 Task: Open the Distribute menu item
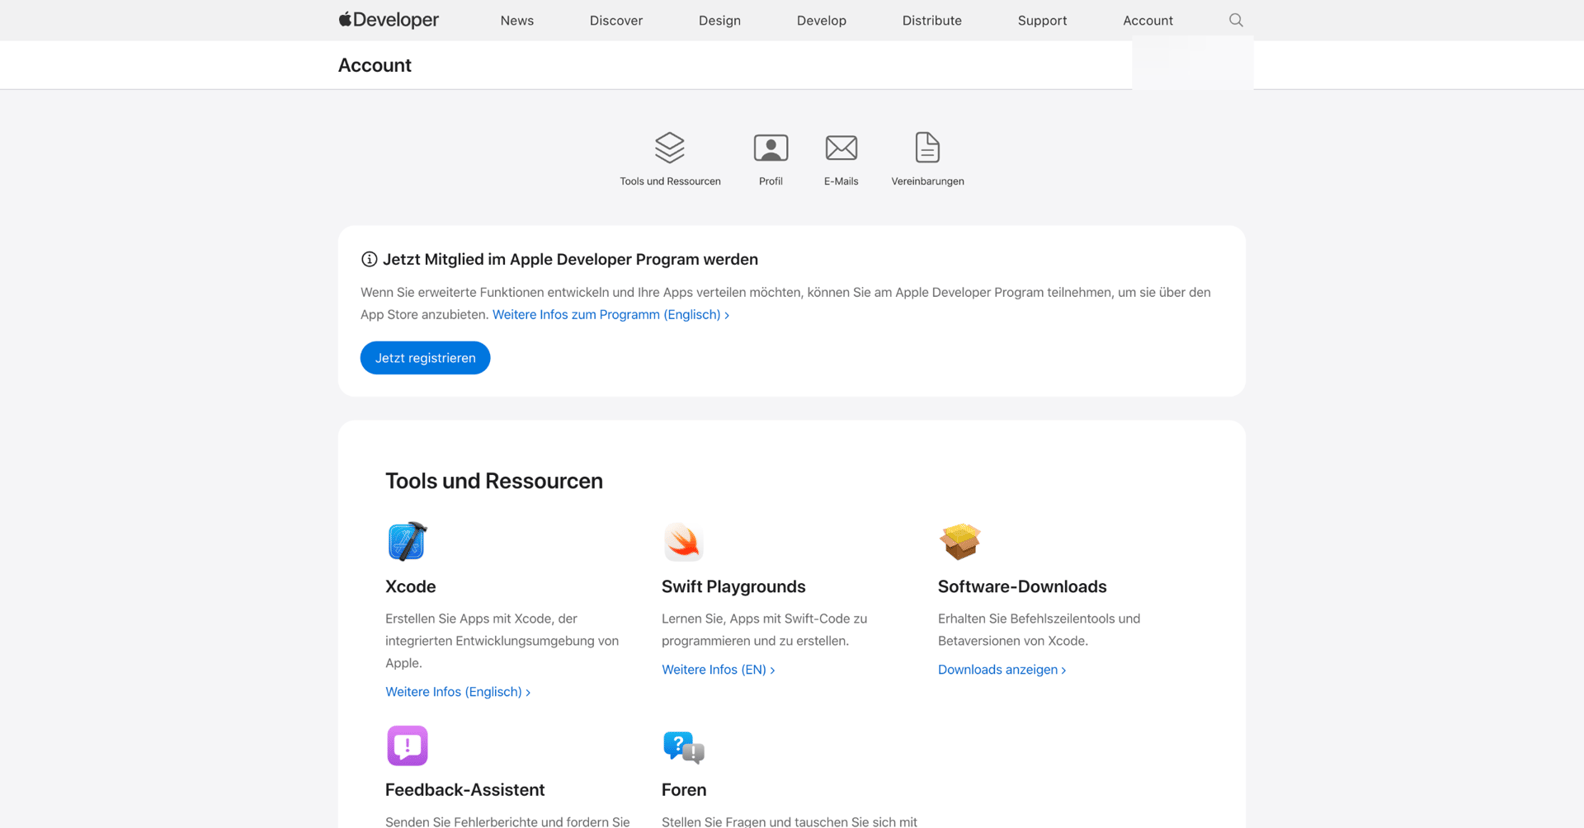(x=932, y=20)
